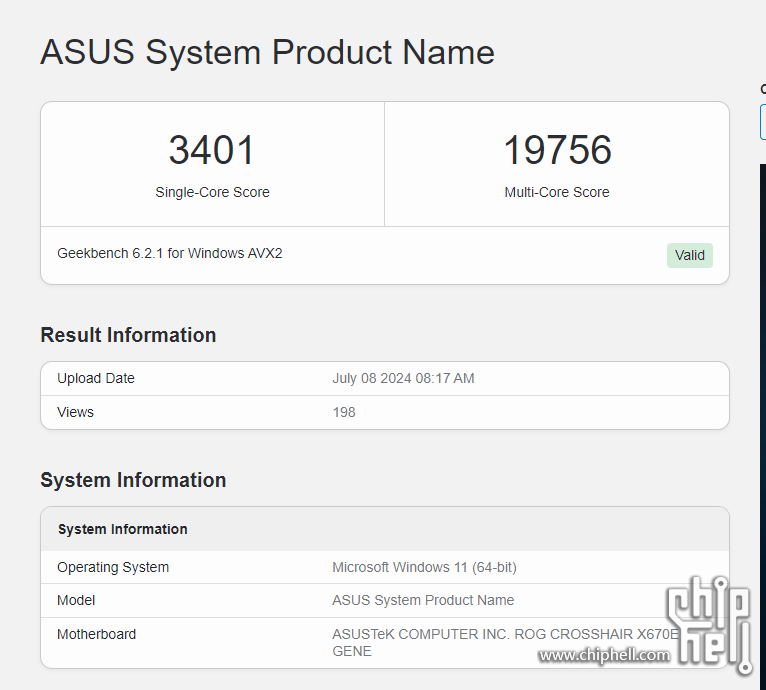Select the 3401 single-core score number
Image resolution: width=766 pixels, height=690 pixels.
click(212, 150)
